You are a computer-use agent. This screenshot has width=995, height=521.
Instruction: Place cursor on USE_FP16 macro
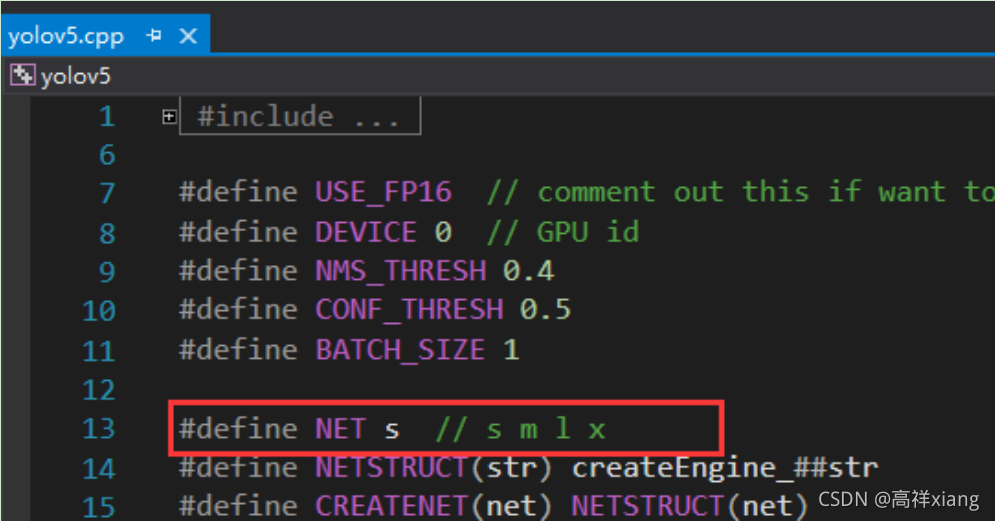(x=383, y=192)
